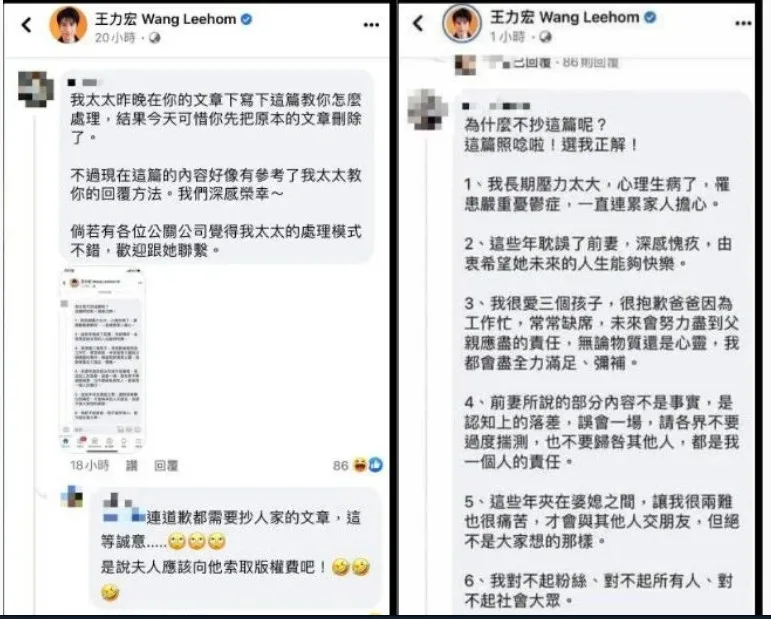771x619 pixels.
Task: Click Wang Leehom avatar in left header
Action: 68,25
